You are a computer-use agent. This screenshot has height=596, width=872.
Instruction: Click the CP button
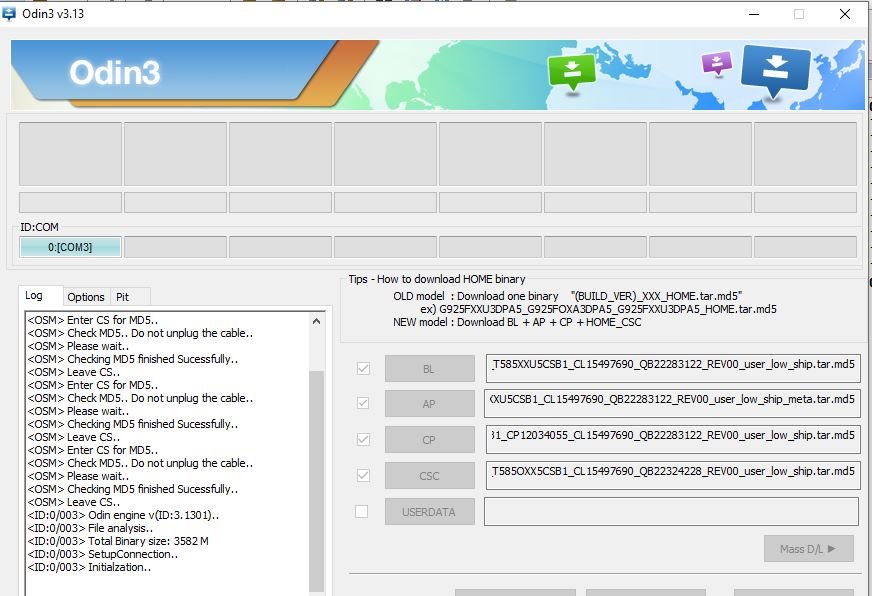[430, 440]
